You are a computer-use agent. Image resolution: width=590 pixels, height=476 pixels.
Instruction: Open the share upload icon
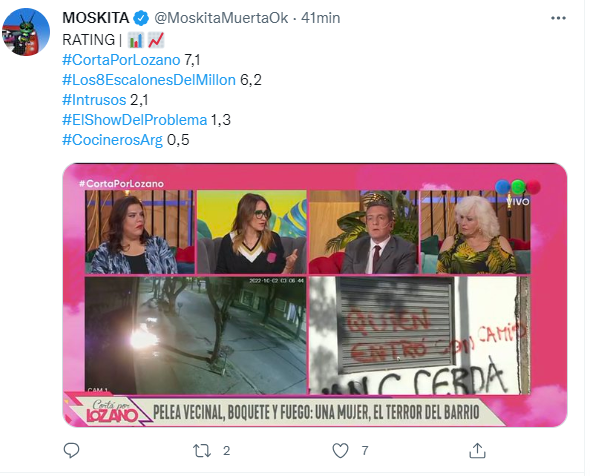click(x=477, y=450)
